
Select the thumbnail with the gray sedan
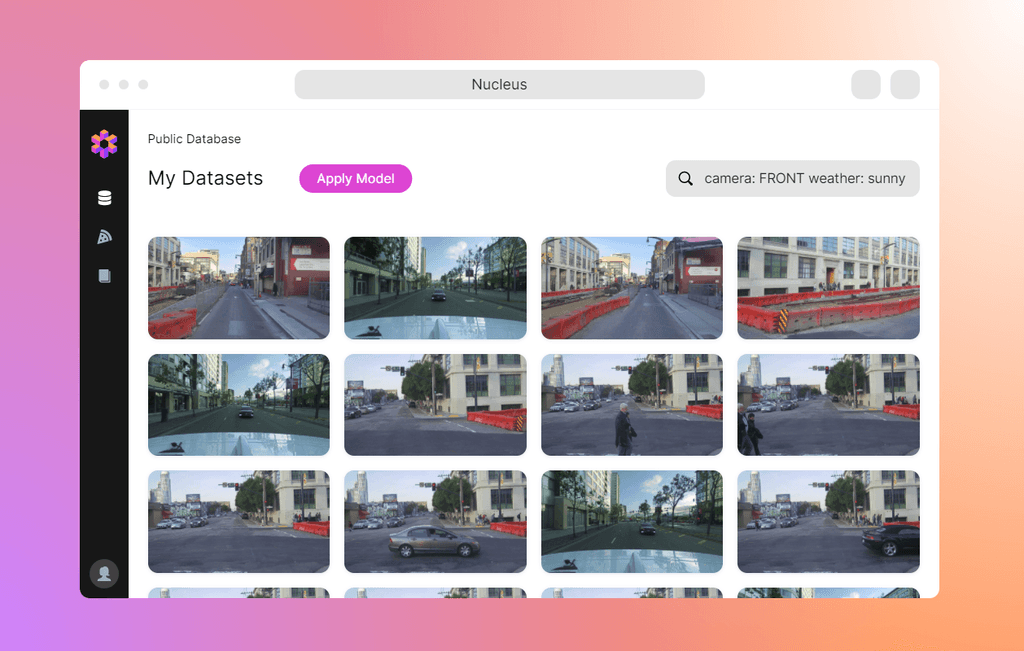(435, 522)
